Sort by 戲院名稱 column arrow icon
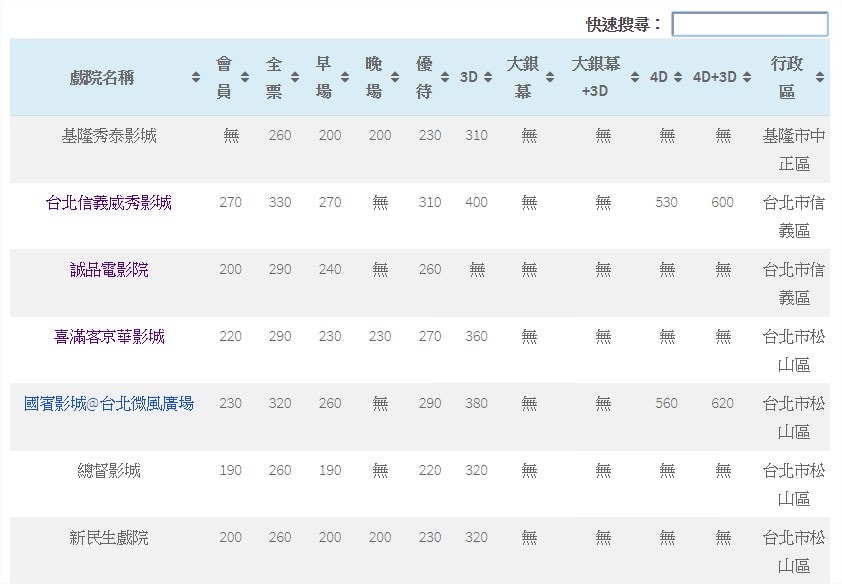The width and height of the screenshot is (842, 584). pyautogui.click(x=196, y=78)
